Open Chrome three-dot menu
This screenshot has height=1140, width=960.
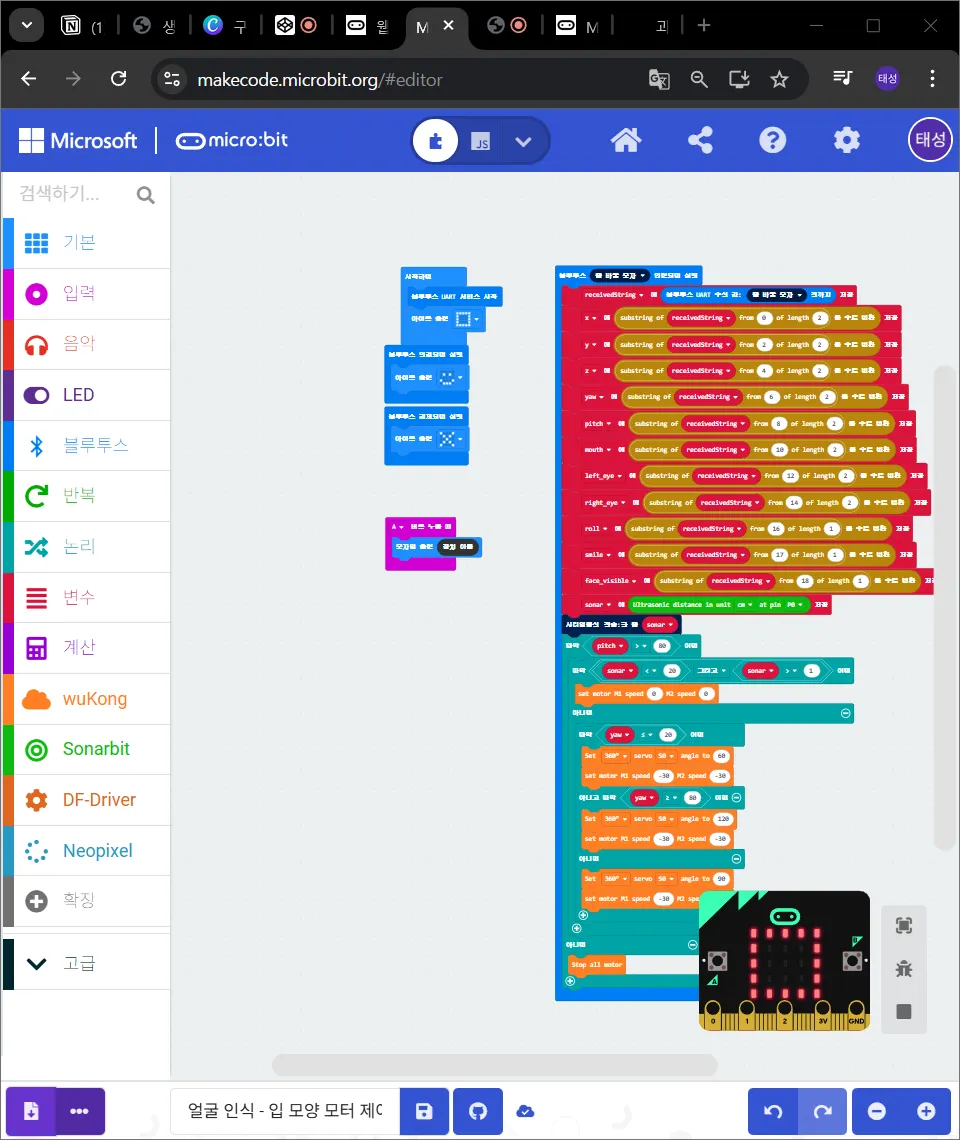(932, 79)
